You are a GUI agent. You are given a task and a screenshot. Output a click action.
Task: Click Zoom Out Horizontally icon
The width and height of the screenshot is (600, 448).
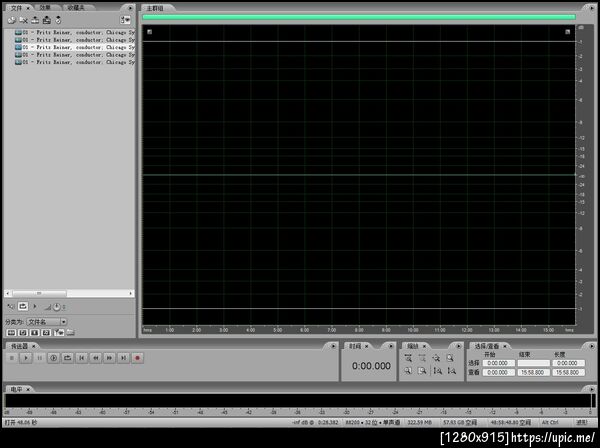point(422,358)
